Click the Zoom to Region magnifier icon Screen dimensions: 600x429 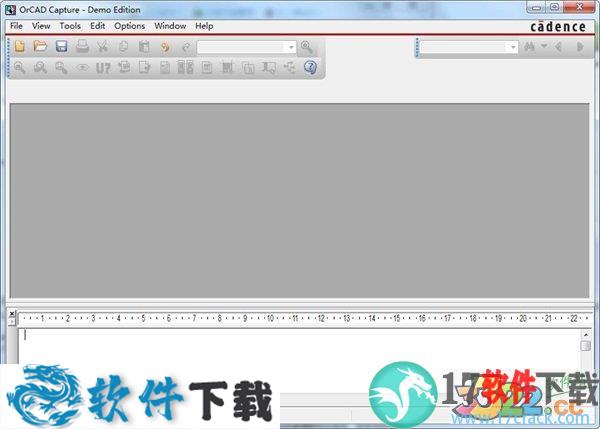61,68
